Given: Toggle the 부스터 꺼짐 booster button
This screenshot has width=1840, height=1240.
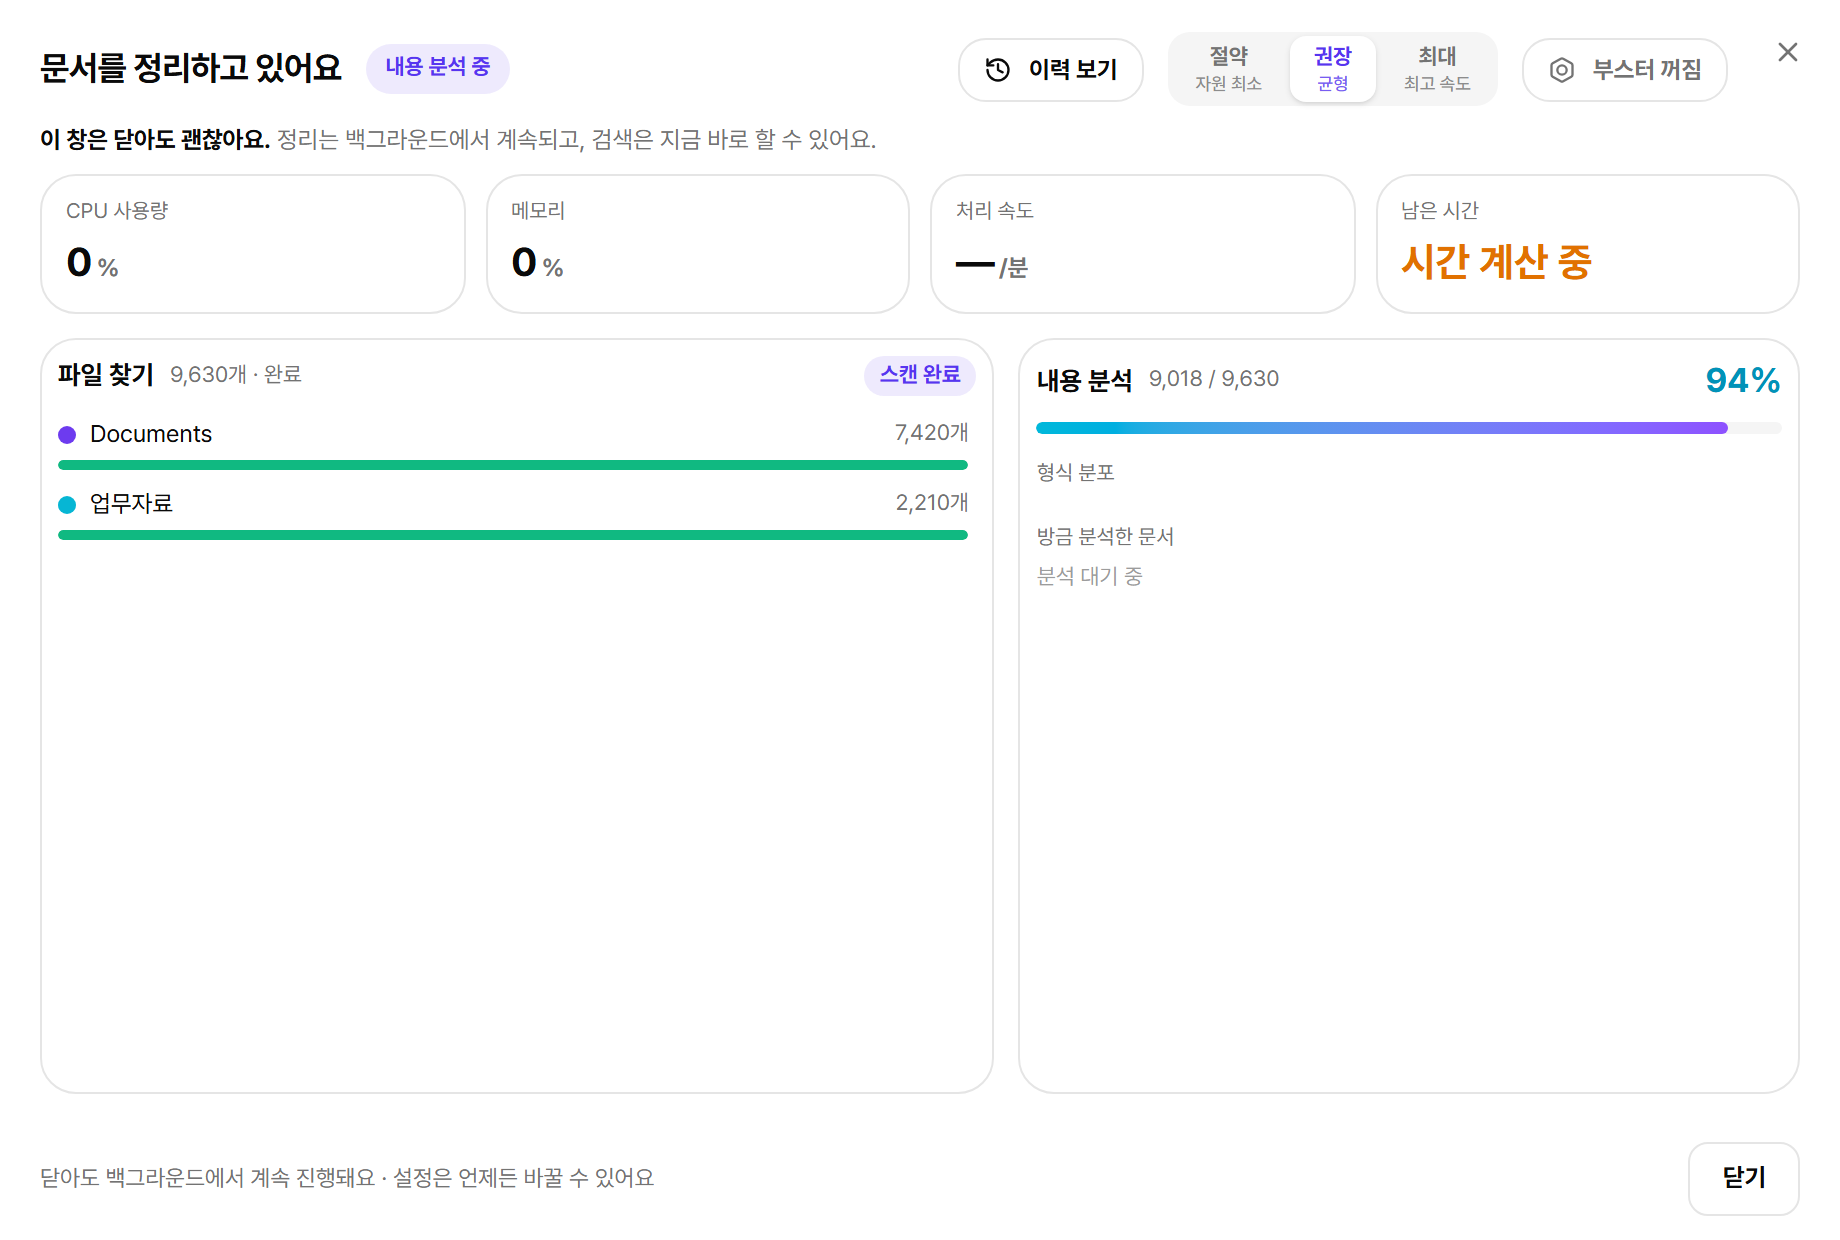Looking at the screenshot, I should pos(1624,70).
